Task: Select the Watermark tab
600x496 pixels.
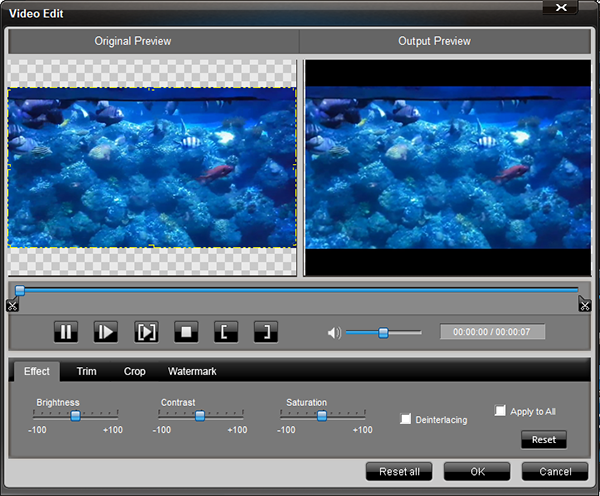Action: 192,371
